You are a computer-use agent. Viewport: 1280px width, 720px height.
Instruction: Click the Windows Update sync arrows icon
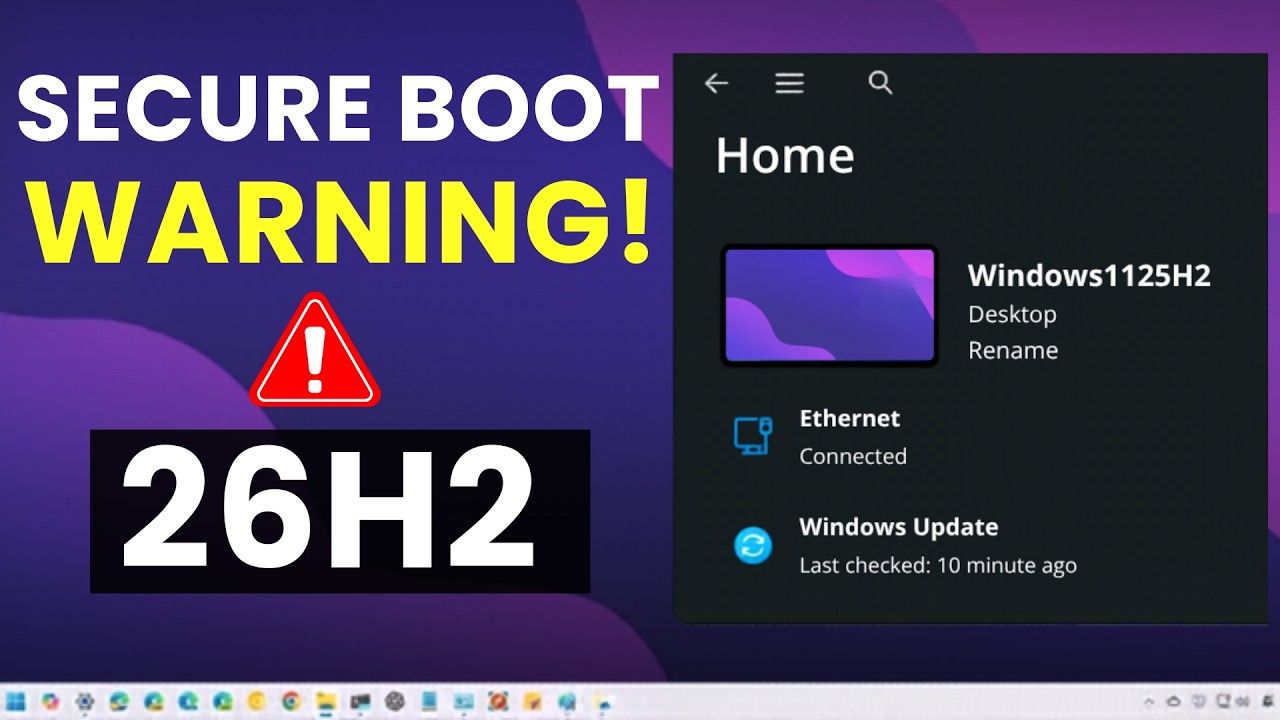[x=753, y=546]
